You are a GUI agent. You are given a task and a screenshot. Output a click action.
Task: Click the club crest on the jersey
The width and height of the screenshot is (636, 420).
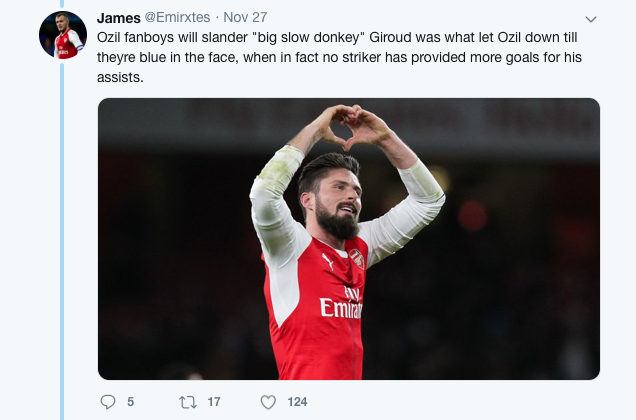click(356, 259)
